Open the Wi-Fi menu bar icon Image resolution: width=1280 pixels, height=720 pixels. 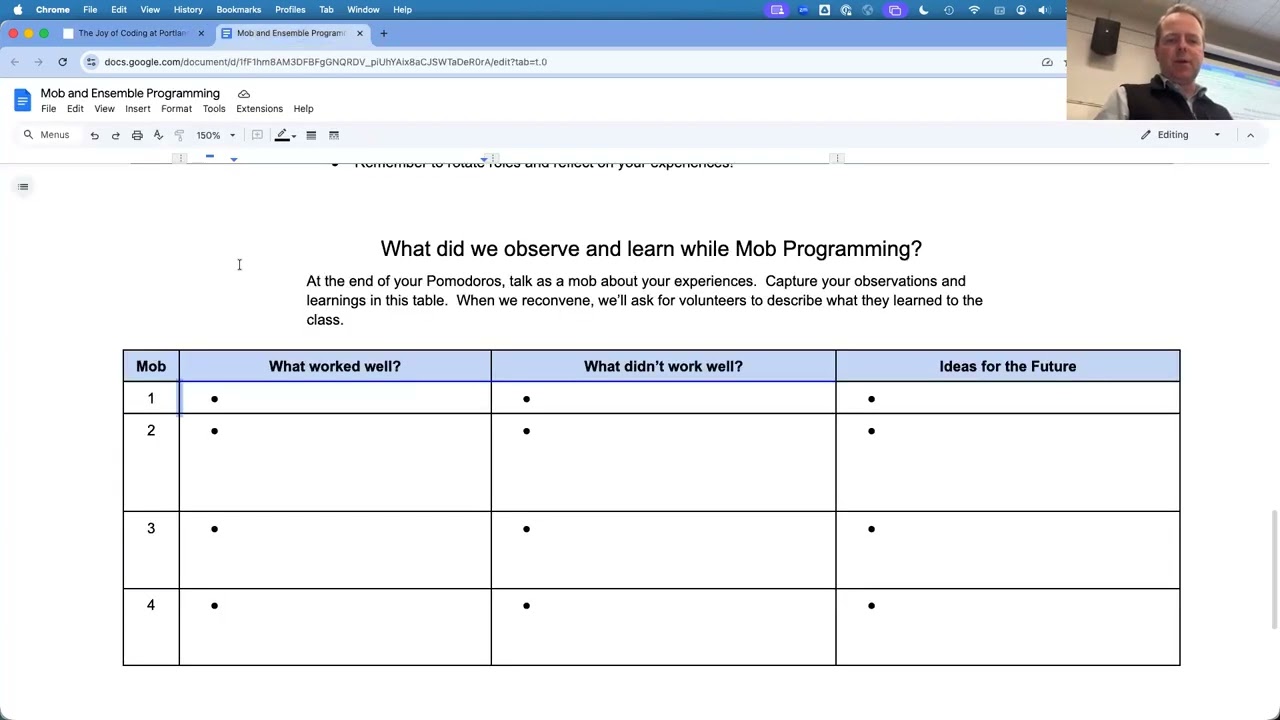click(x=974, y=10)
